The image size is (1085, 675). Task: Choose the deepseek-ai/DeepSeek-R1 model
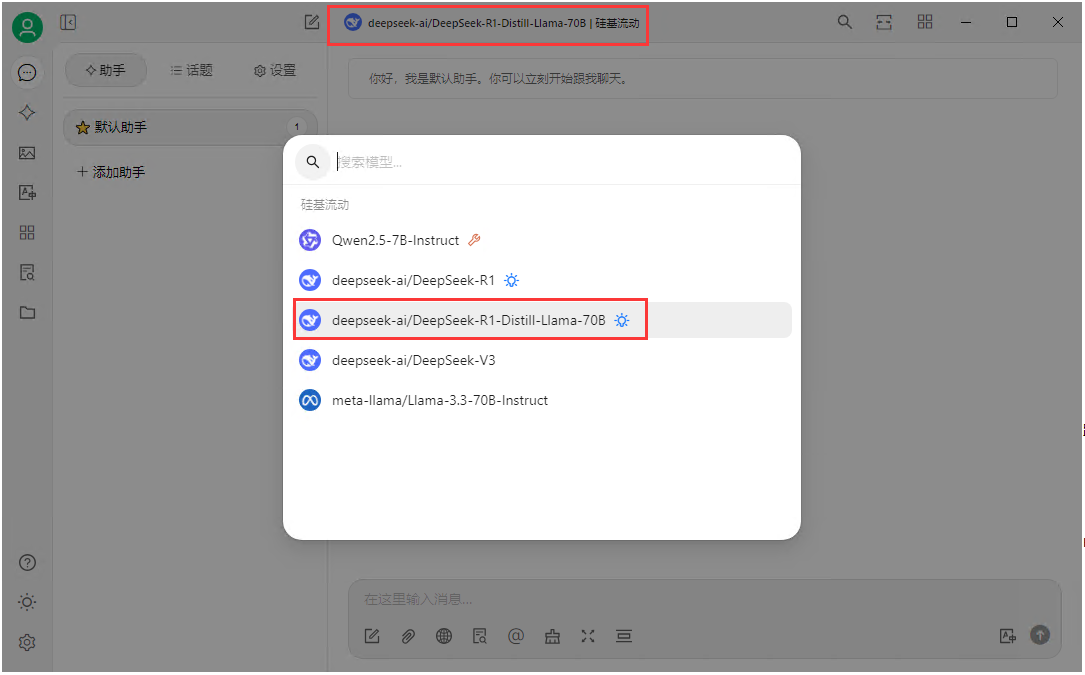pos(542,280)
